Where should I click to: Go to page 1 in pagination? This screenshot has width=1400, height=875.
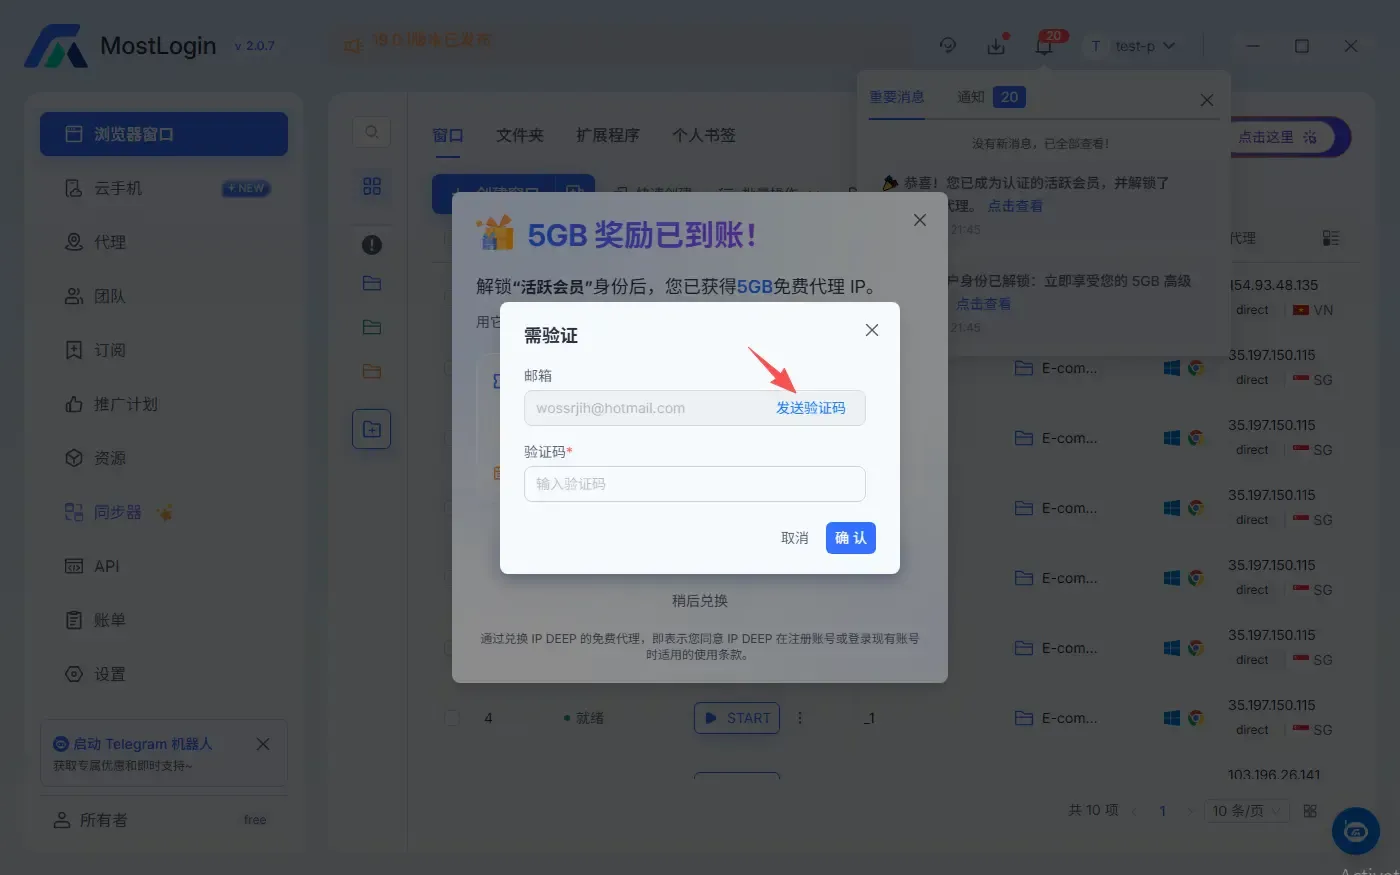[x=1163, y=811]
